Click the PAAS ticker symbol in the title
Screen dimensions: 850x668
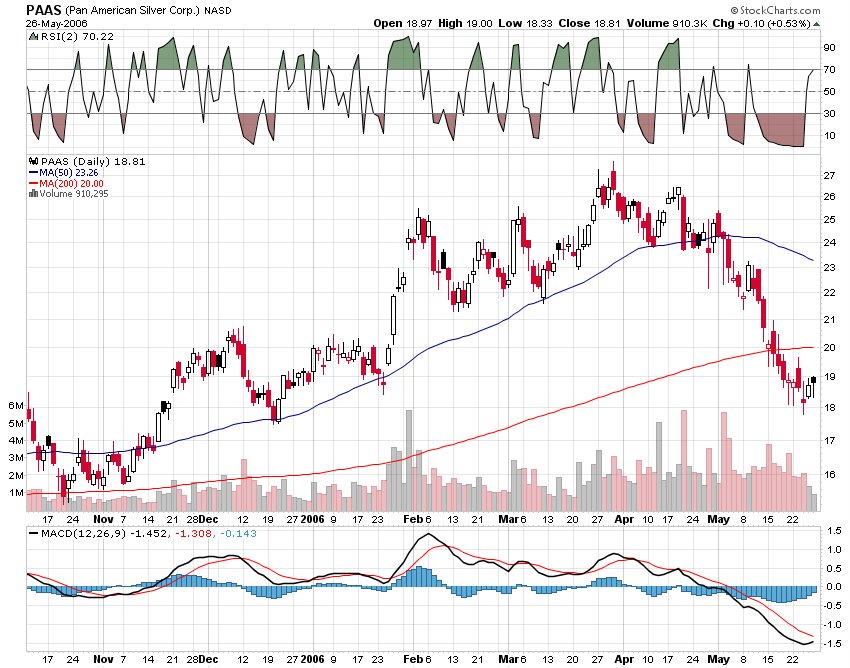(x=44, y=10)
